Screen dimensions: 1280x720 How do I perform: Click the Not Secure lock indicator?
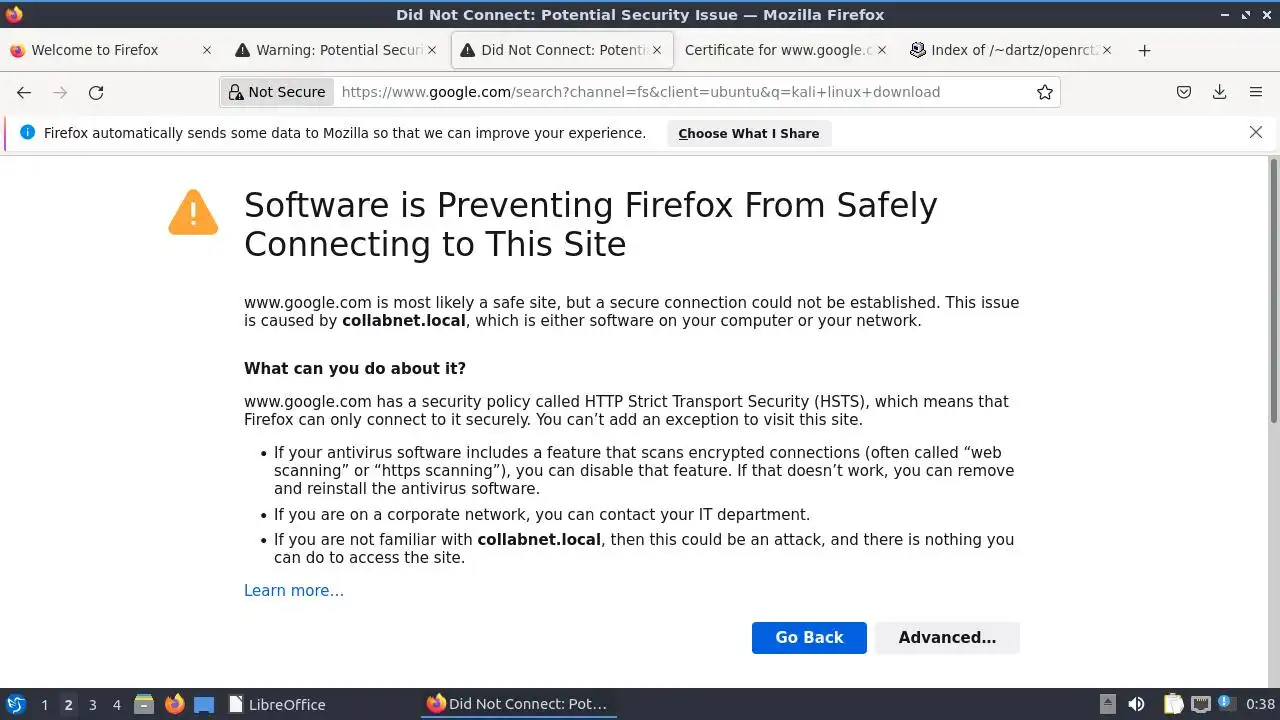tap(277, 92)
